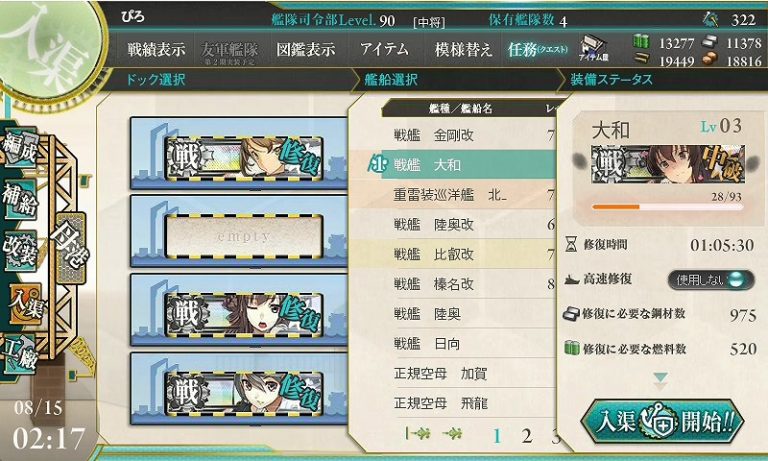Go to previous page arrow icon
Image resolution: width=768 pixels, height=461 pixels.
(452, 434)
